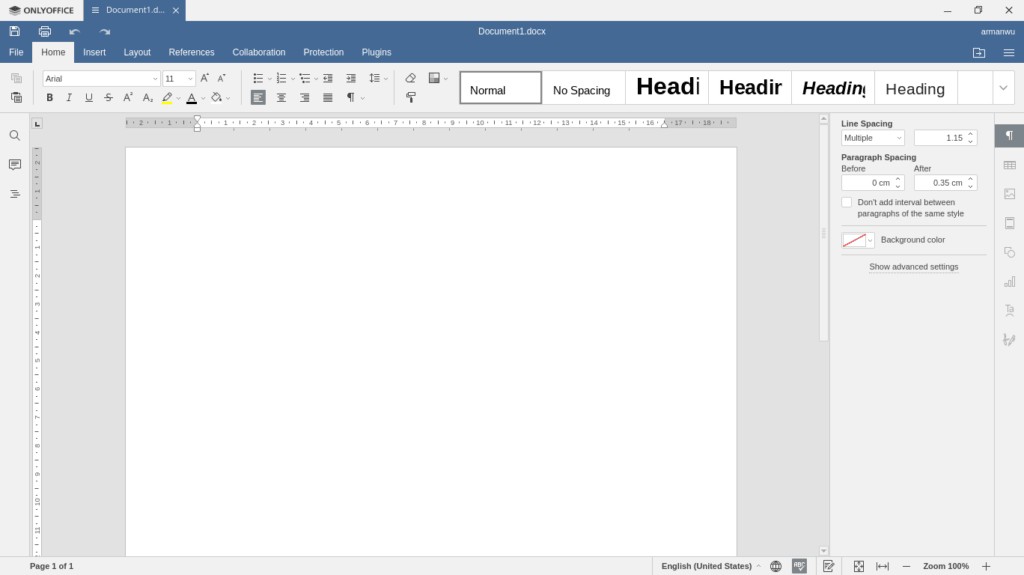Click Show advanced settings link
This screenshot has width=1024, height=575.
click(x=913, y=267)
